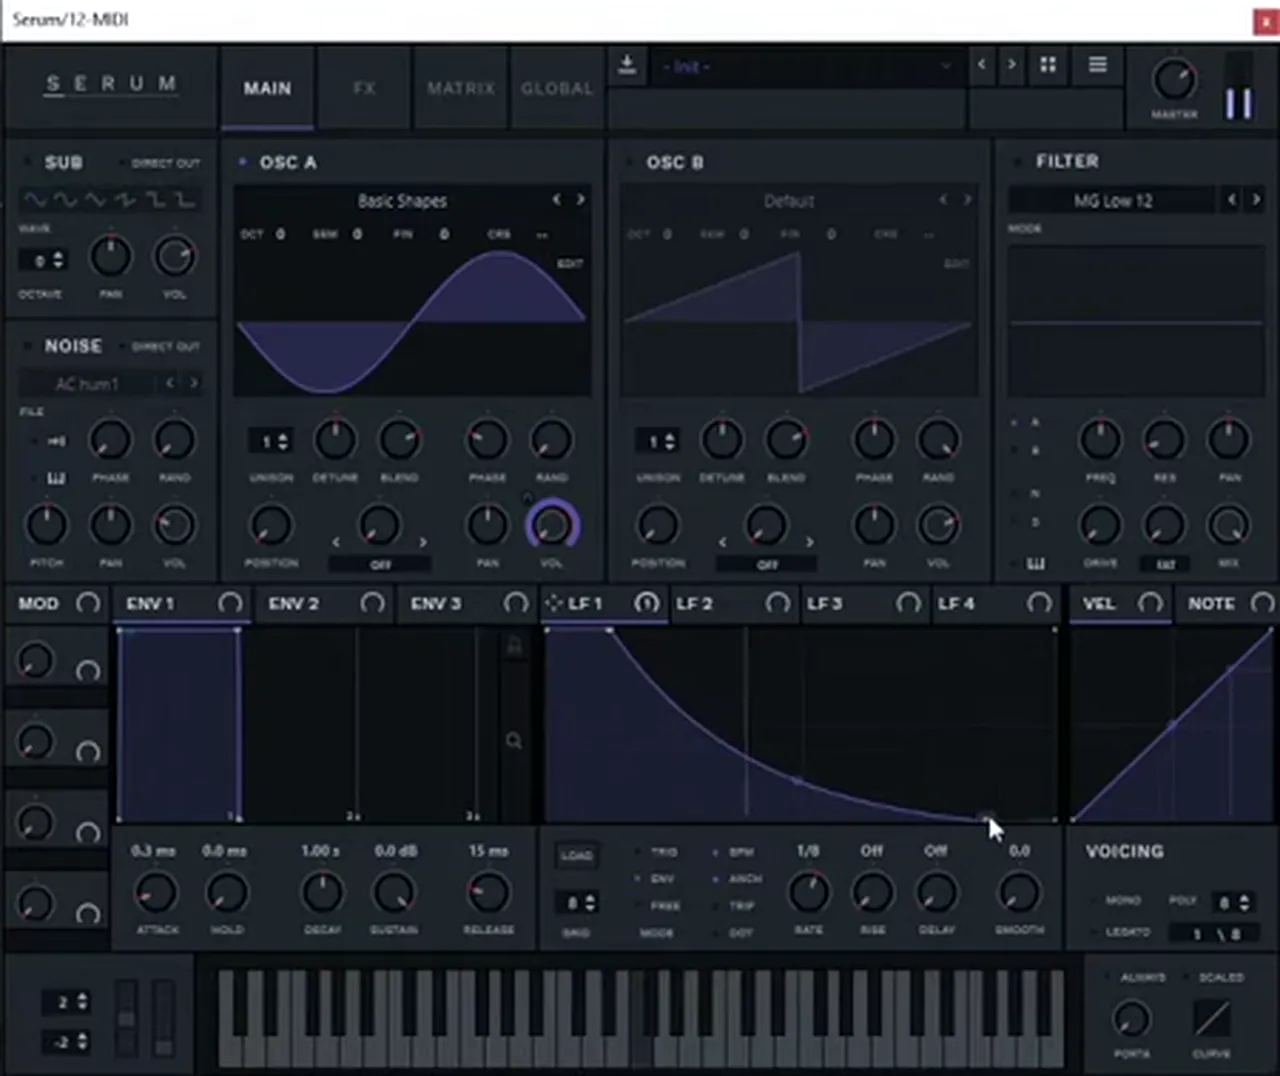1280x1076 pixels.
Task: Enable the SUB oscillator
Action: click(x=27, y=162)
